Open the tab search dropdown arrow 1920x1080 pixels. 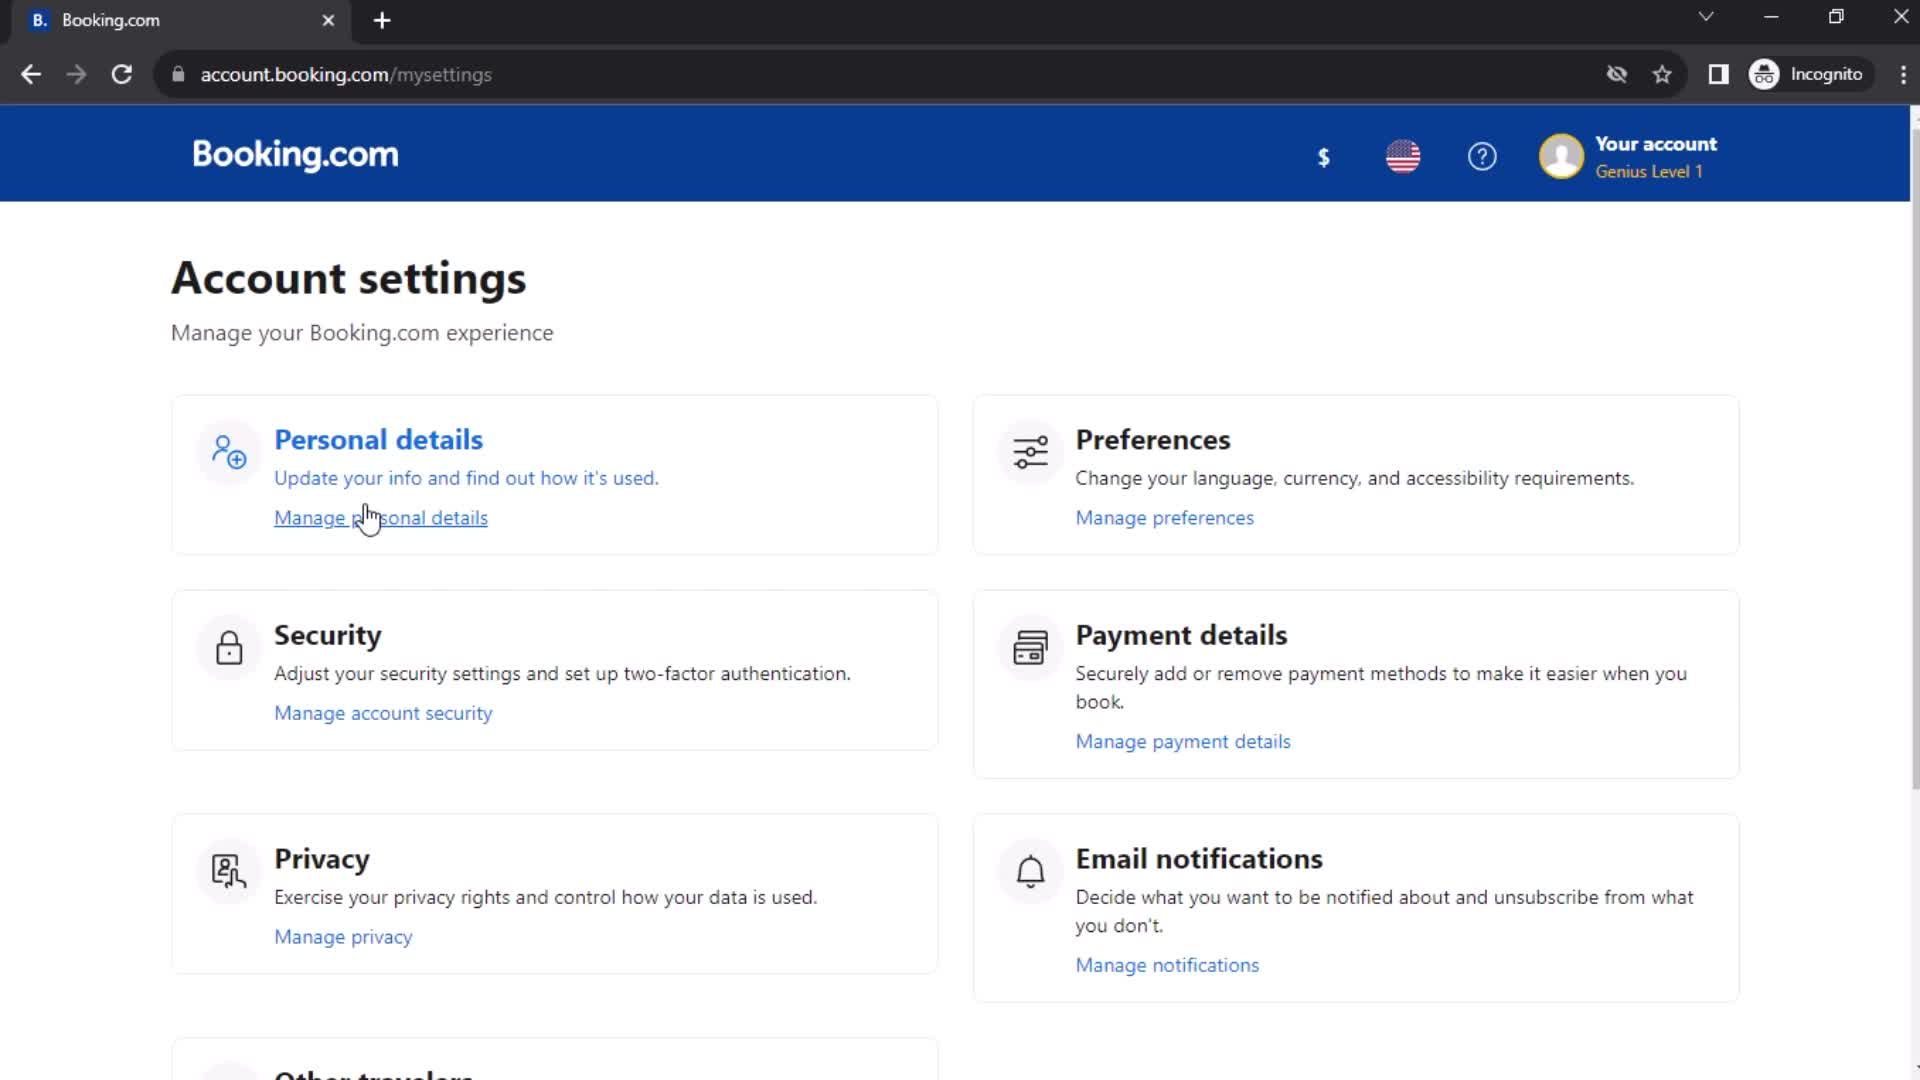(1706, 16)
